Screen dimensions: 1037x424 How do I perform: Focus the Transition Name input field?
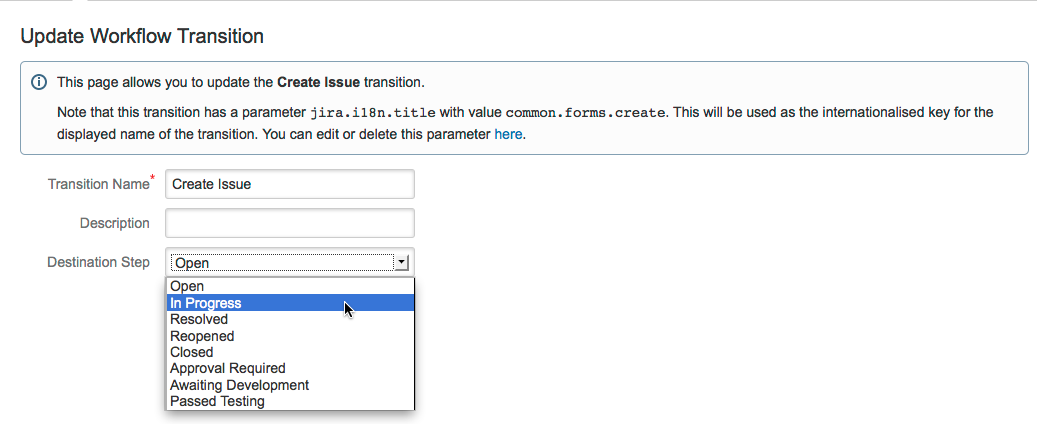[x=289, y=184]
